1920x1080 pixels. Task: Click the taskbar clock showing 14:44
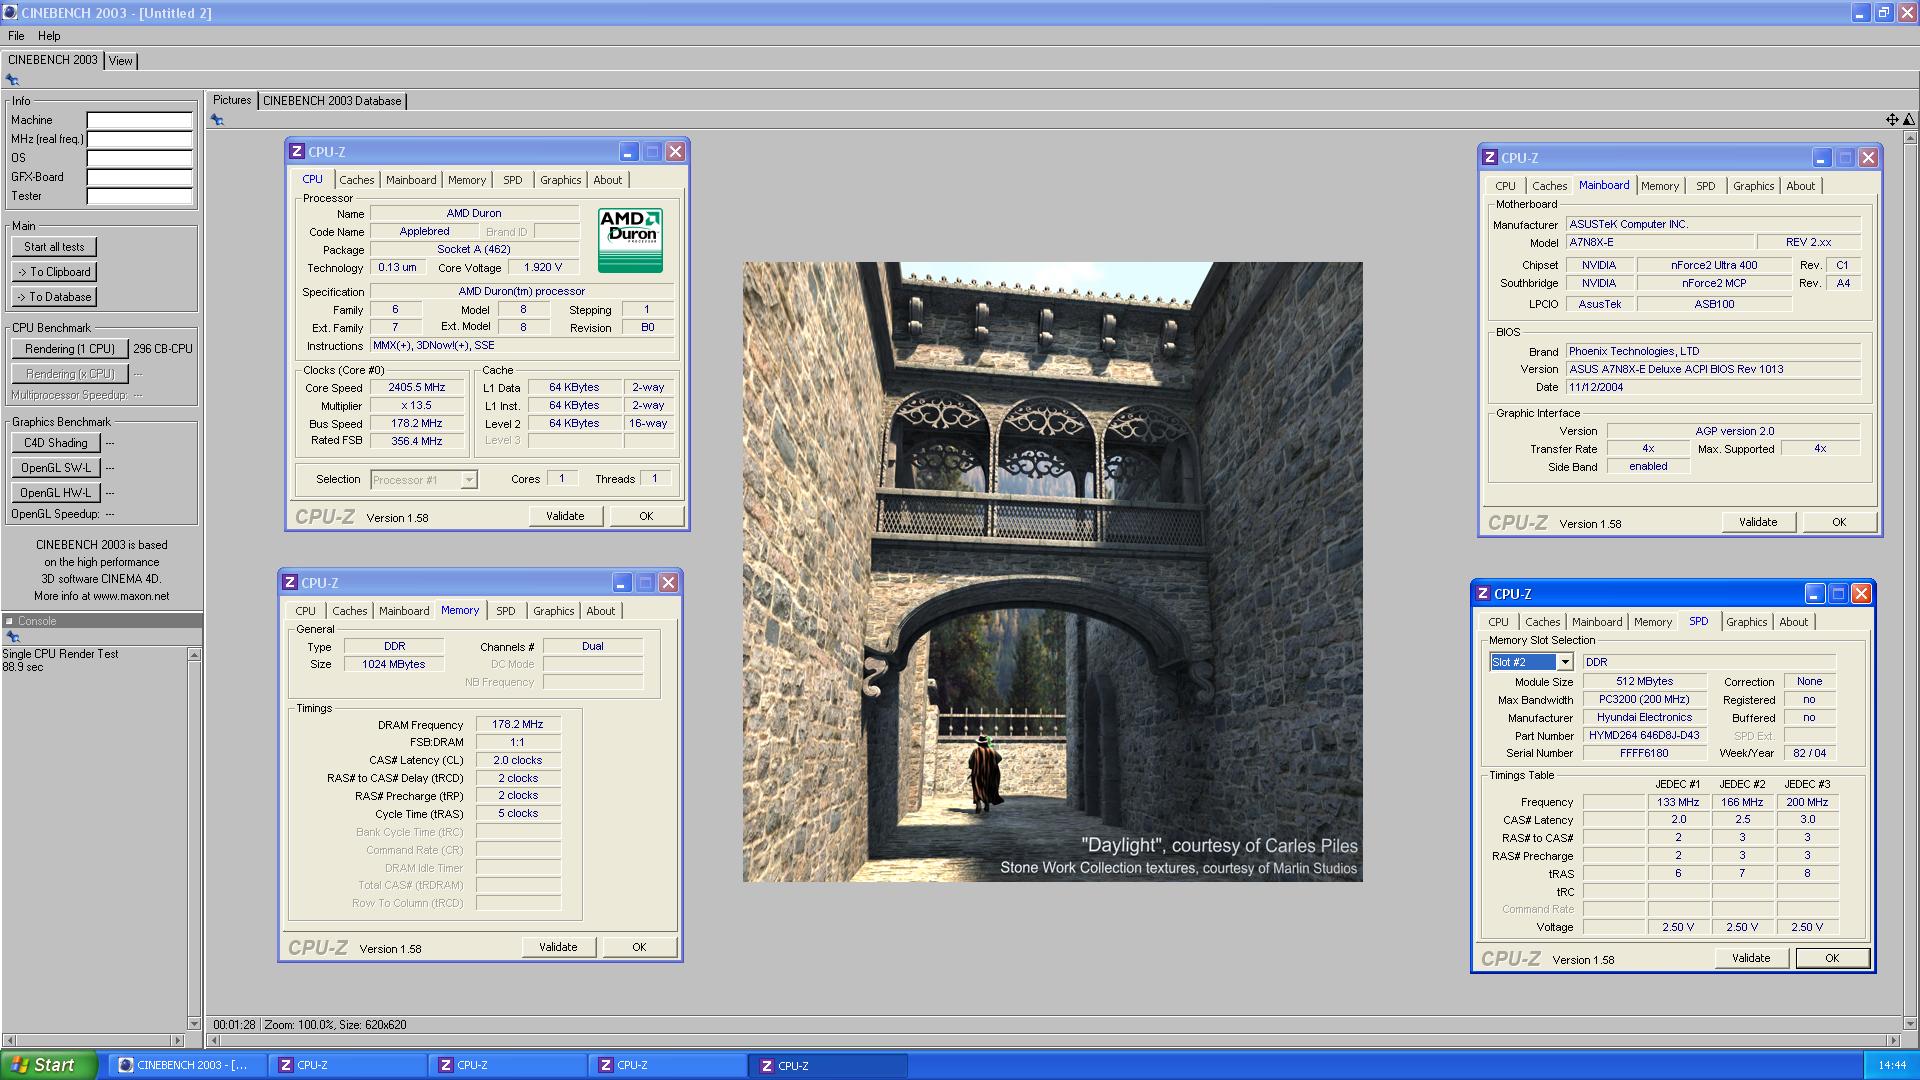(x=1892, y=1066)
